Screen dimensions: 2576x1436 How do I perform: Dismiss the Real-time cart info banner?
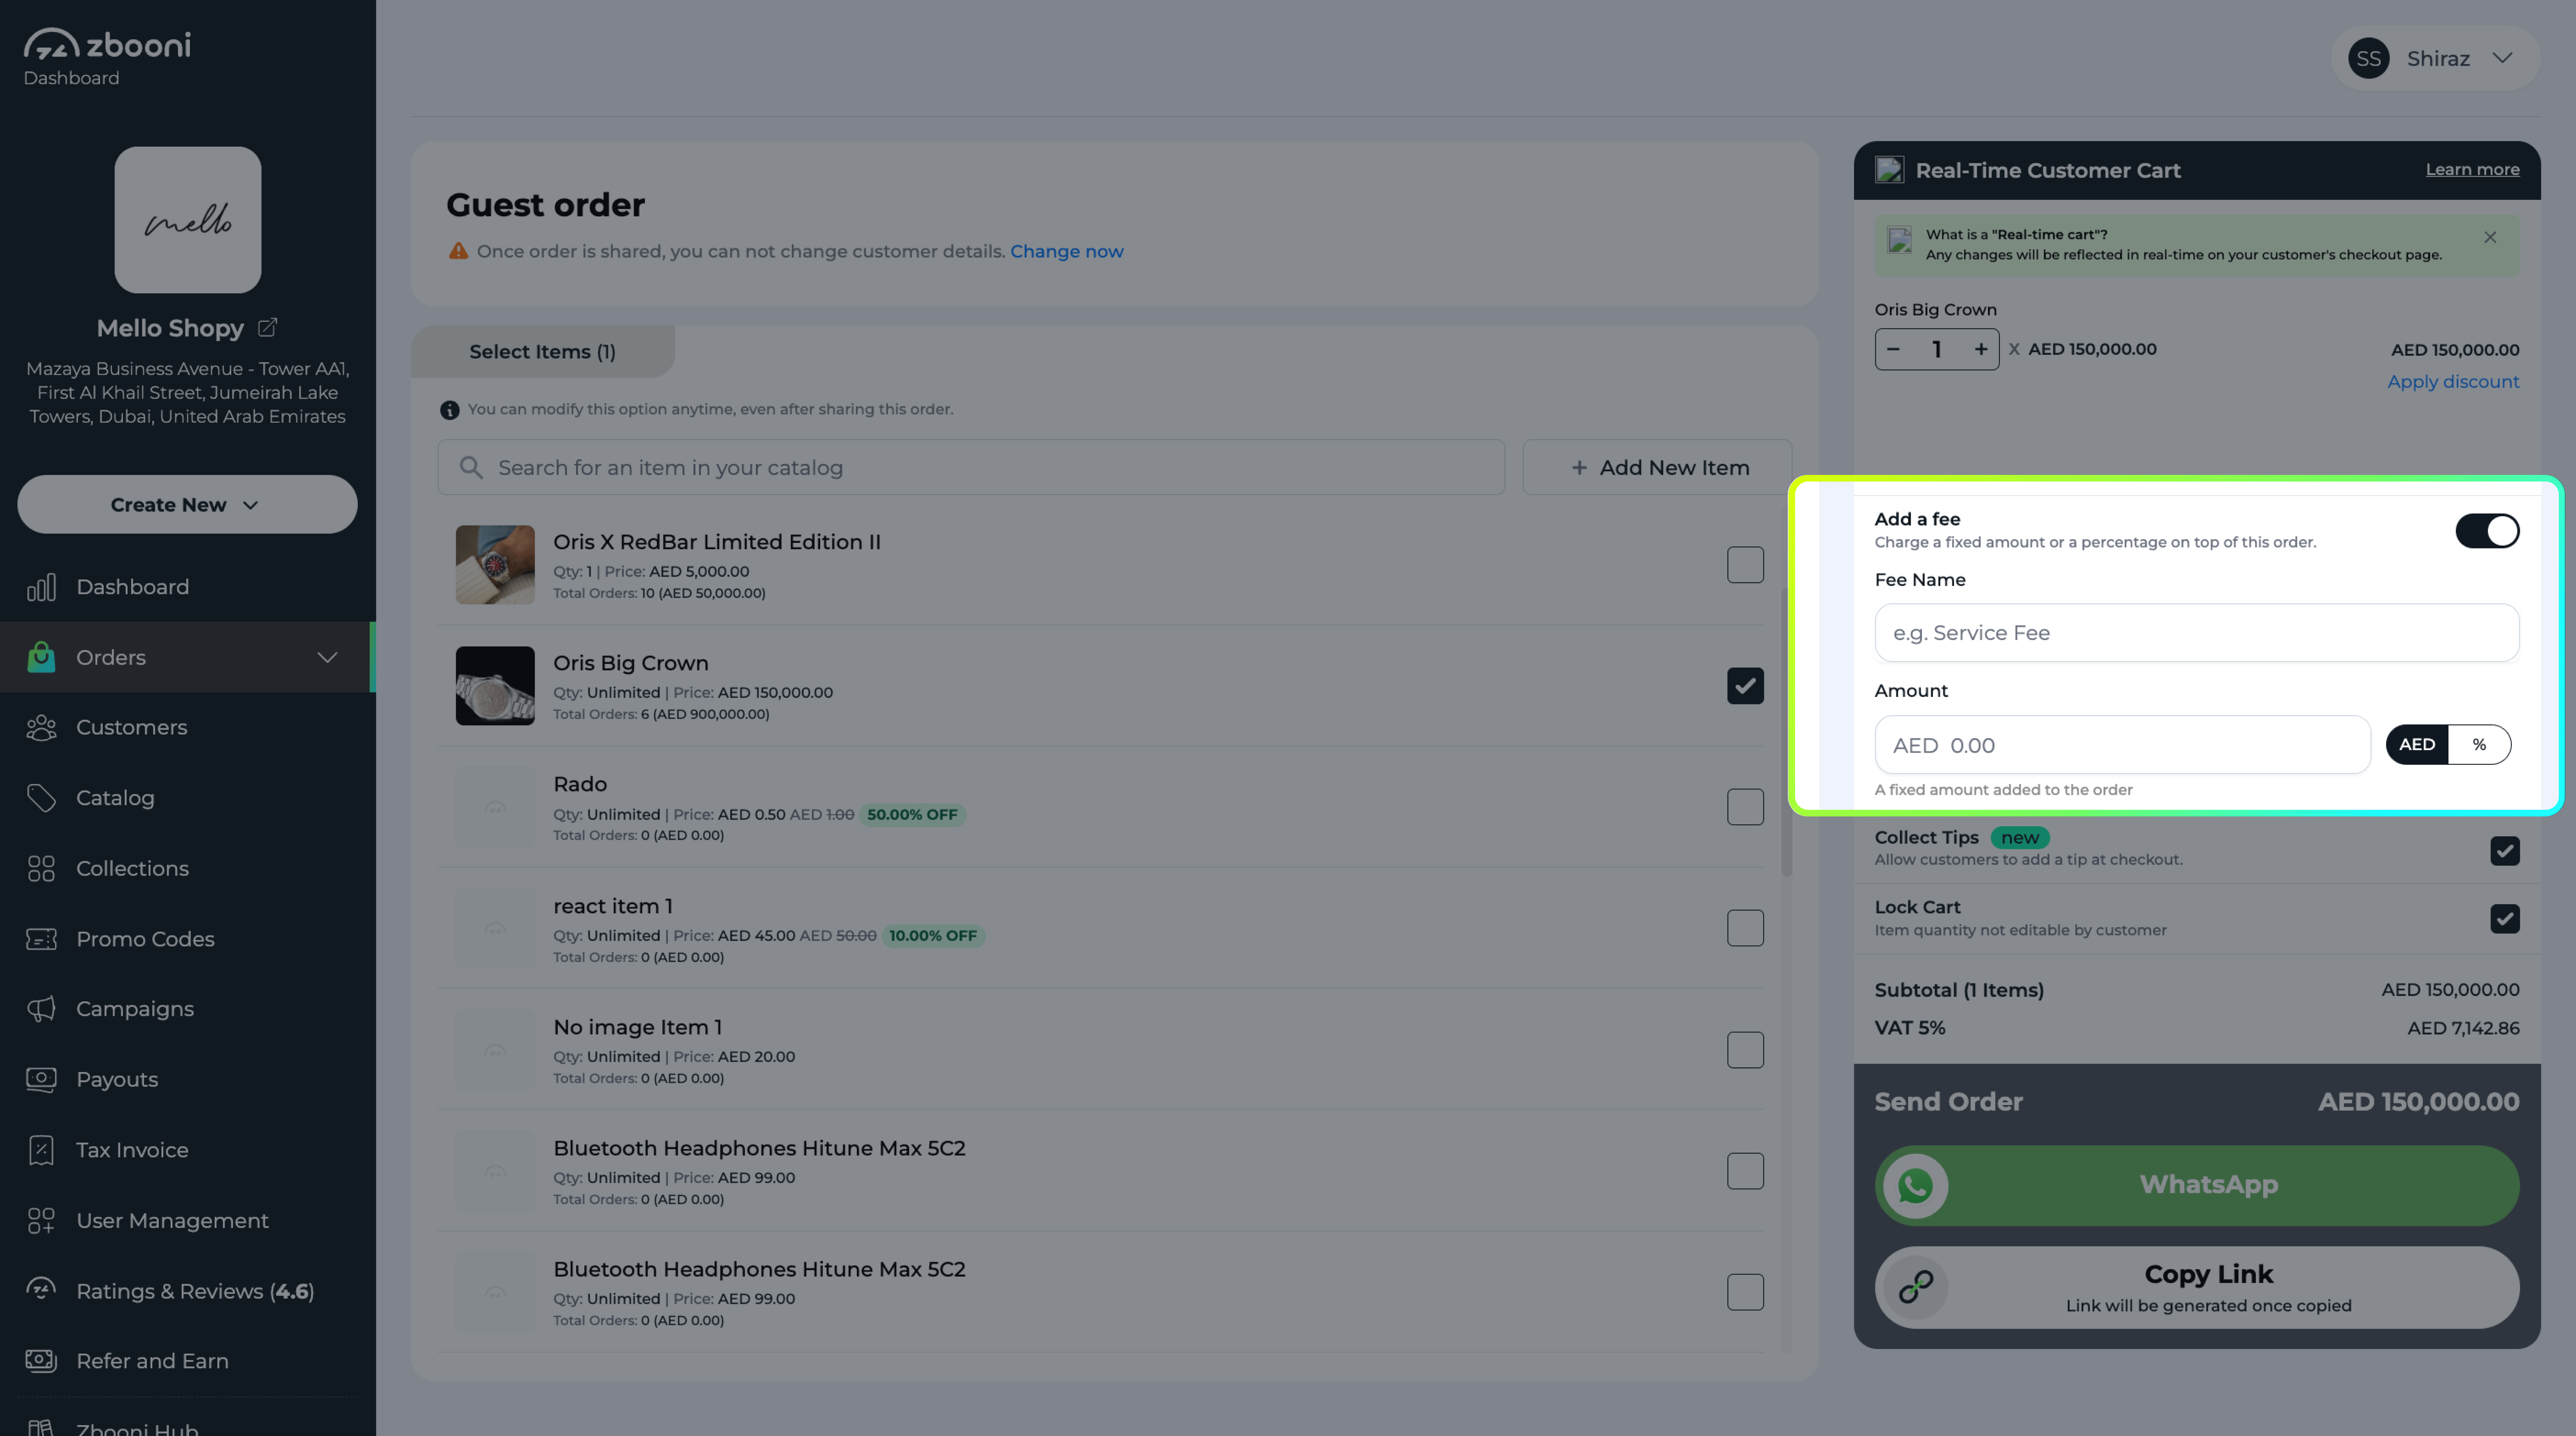click(x=2490, y=237)
